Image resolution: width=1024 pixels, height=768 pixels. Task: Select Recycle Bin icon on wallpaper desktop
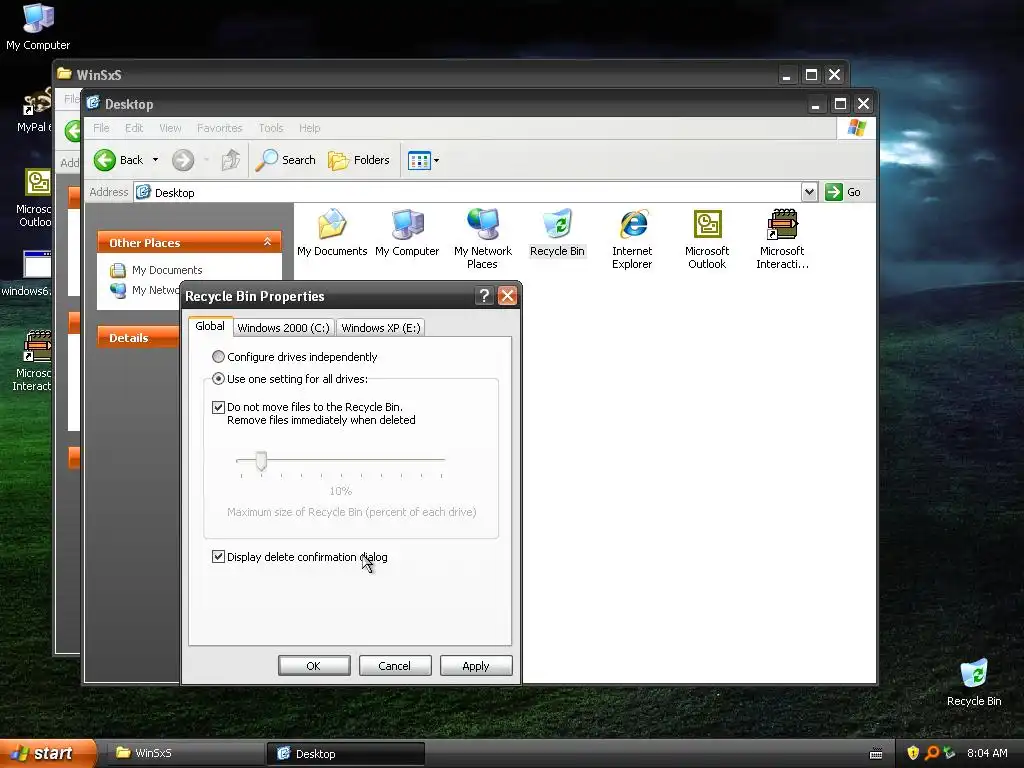(x=974, y=683)
